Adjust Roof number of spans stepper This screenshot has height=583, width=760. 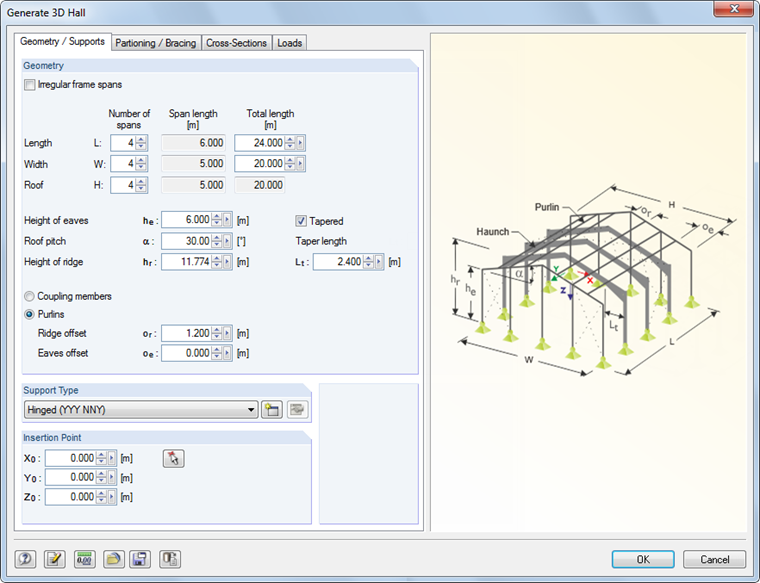point(141,185)
